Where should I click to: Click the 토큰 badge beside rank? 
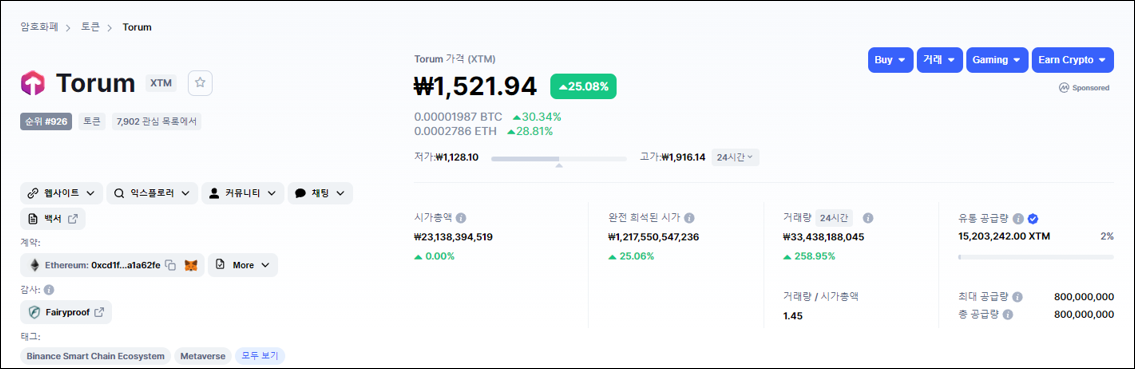(x=92, y=122)
